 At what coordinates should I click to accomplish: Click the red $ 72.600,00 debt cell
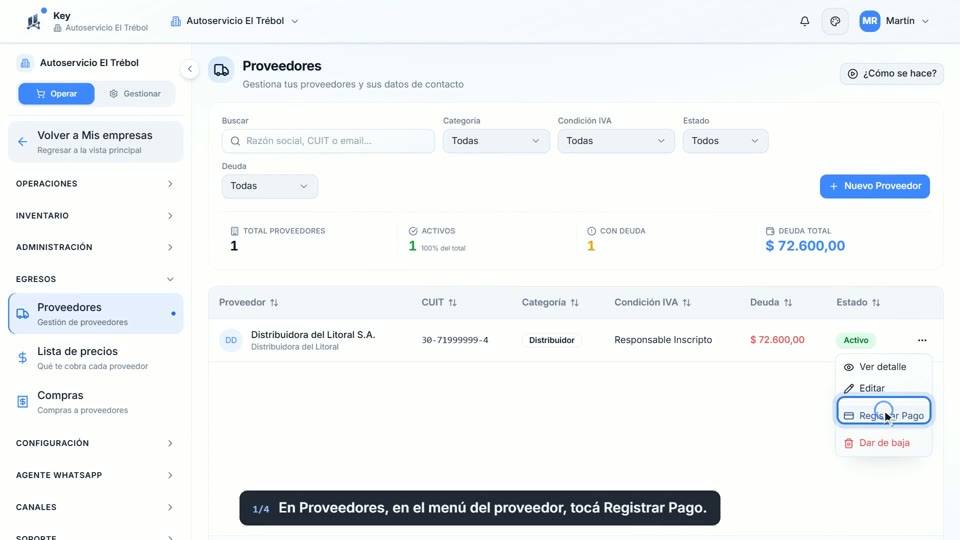coord(777,340)
